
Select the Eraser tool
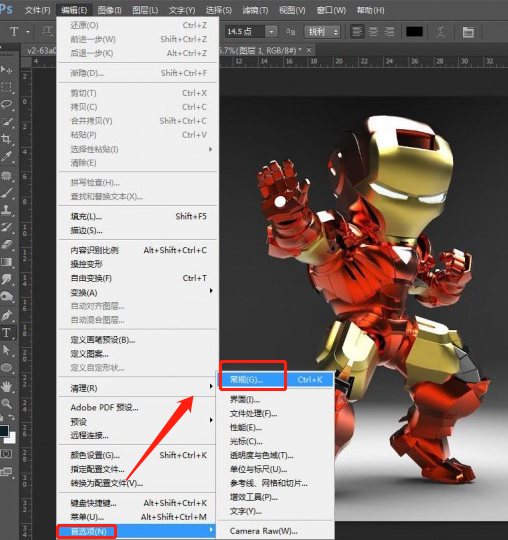6,245
